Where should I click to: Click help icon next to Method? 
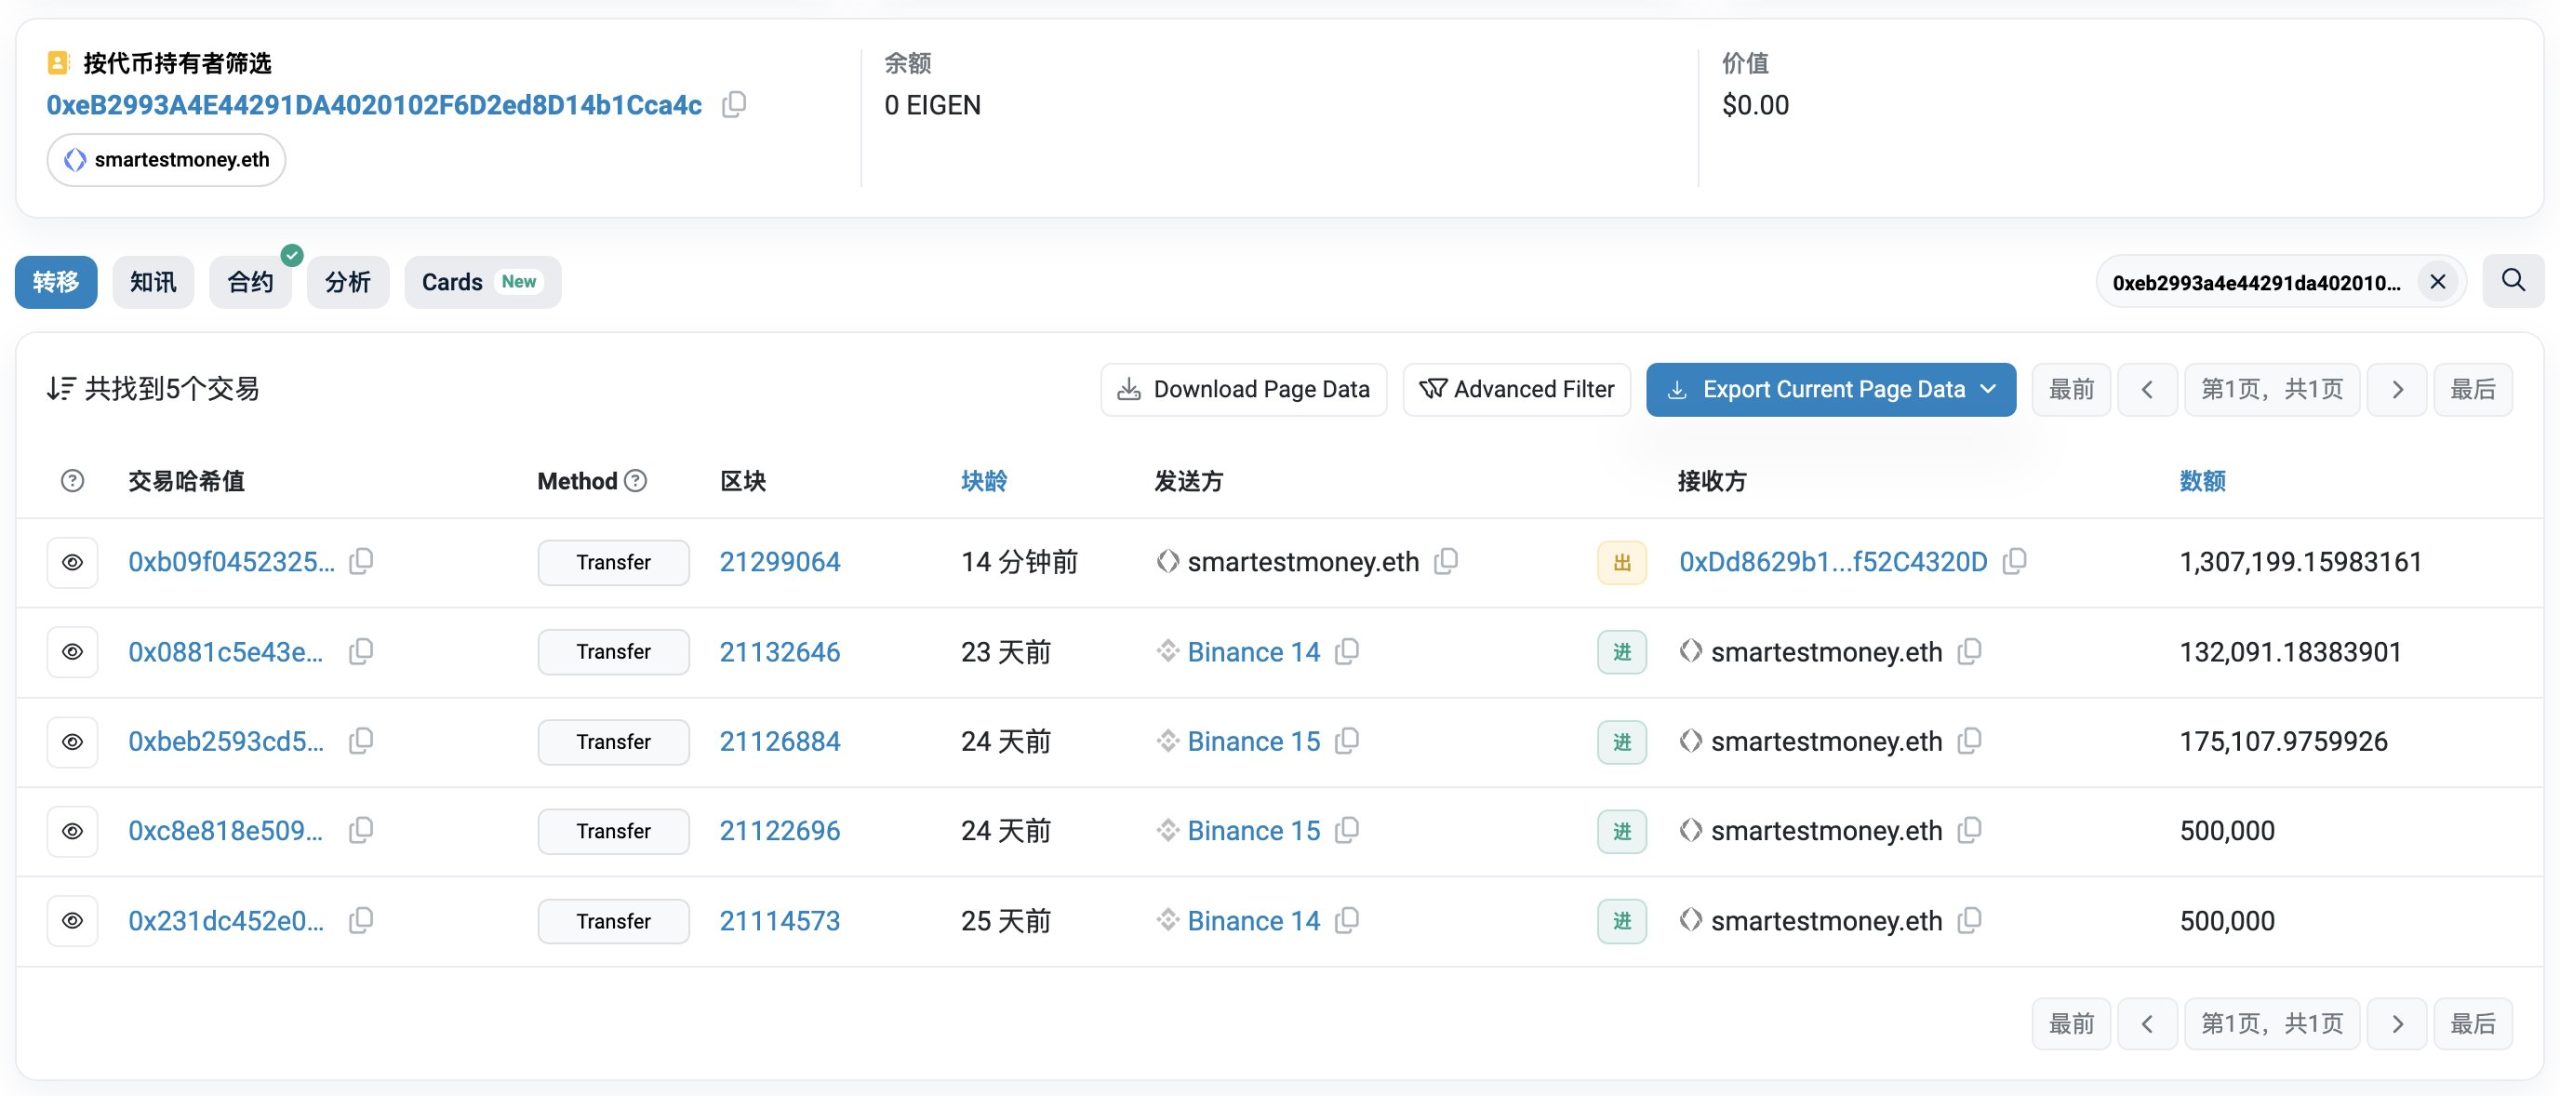pyautogui.click(x=636, y=481)
